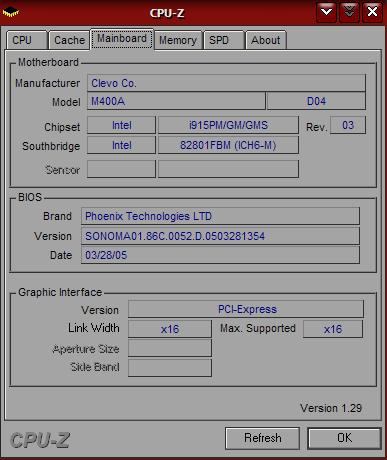The image size is (387, 460).
Task: Open the Cache tab
Action: point(69,40)
